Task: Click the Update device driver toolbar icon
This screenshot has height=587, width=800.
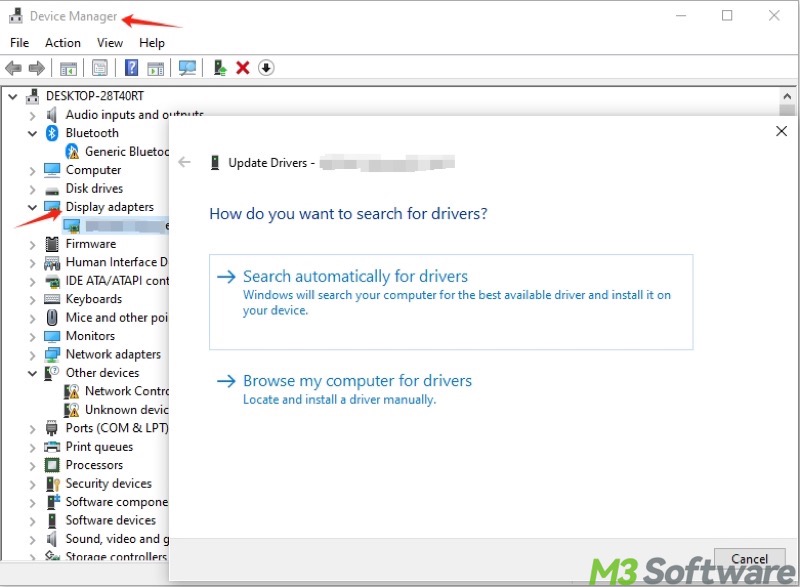Action: (220, 68)
